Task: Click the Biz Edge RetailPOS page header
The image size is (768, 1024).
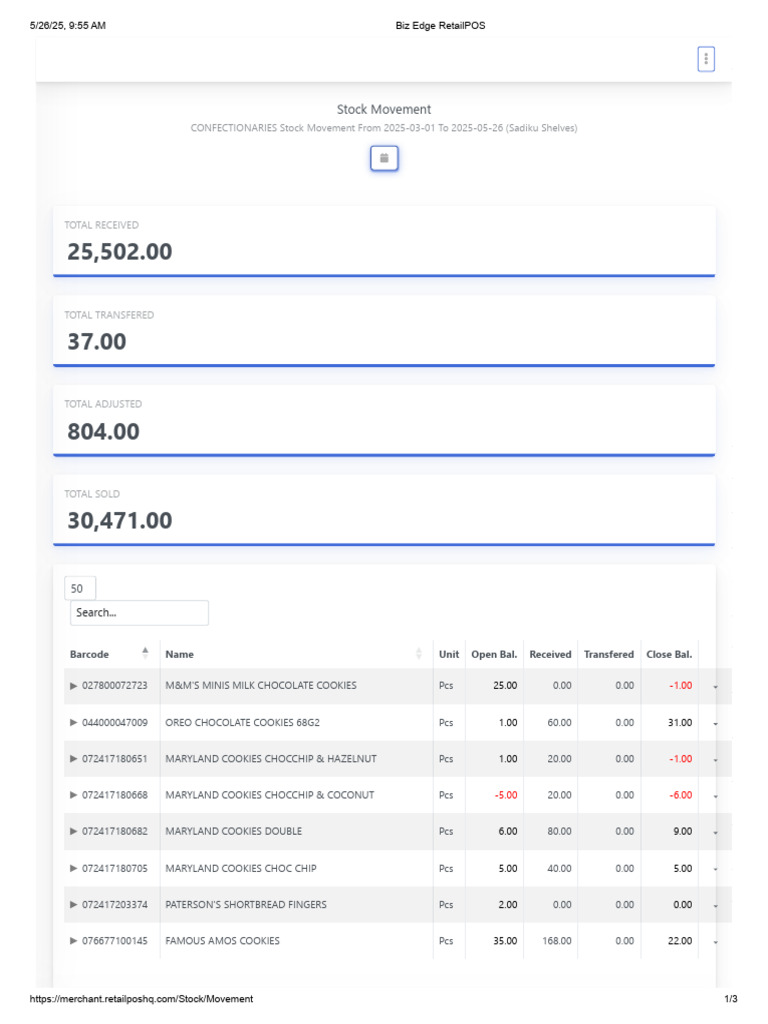Action: click(440, 25)
